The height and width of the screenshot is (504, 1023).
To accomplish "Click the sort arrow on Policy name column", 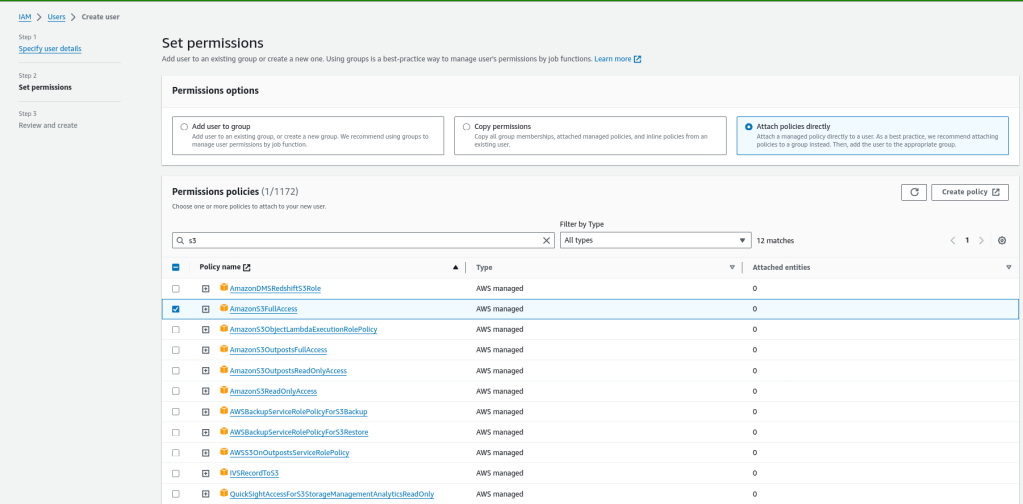I will point(455,268).
